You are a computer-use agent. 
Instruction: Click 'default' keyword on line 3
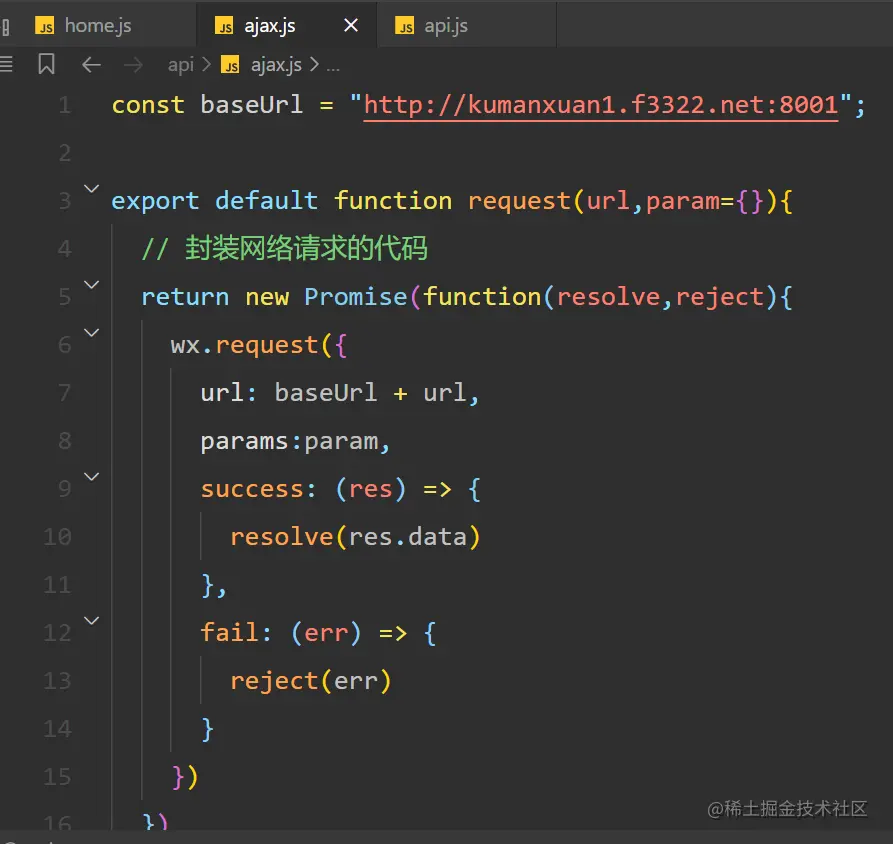point(267,200)
